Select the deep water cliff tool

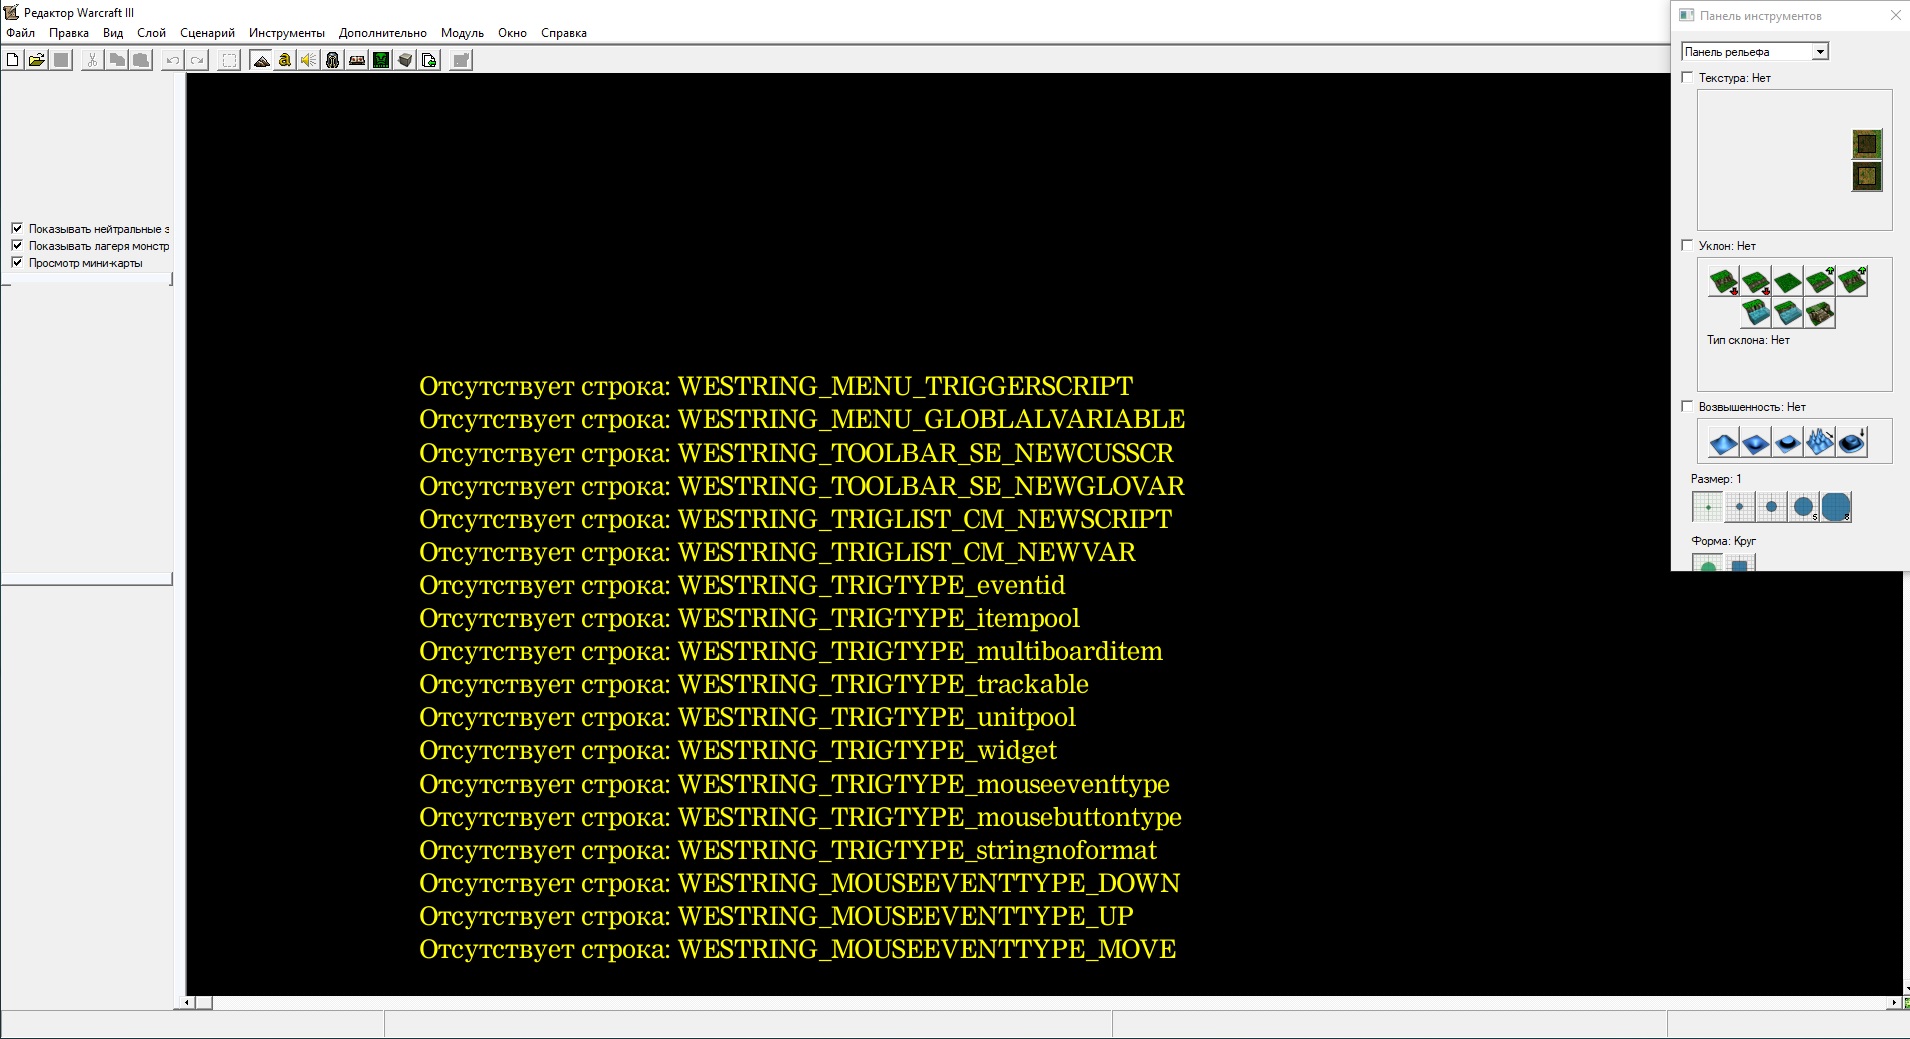point(1756,313)
